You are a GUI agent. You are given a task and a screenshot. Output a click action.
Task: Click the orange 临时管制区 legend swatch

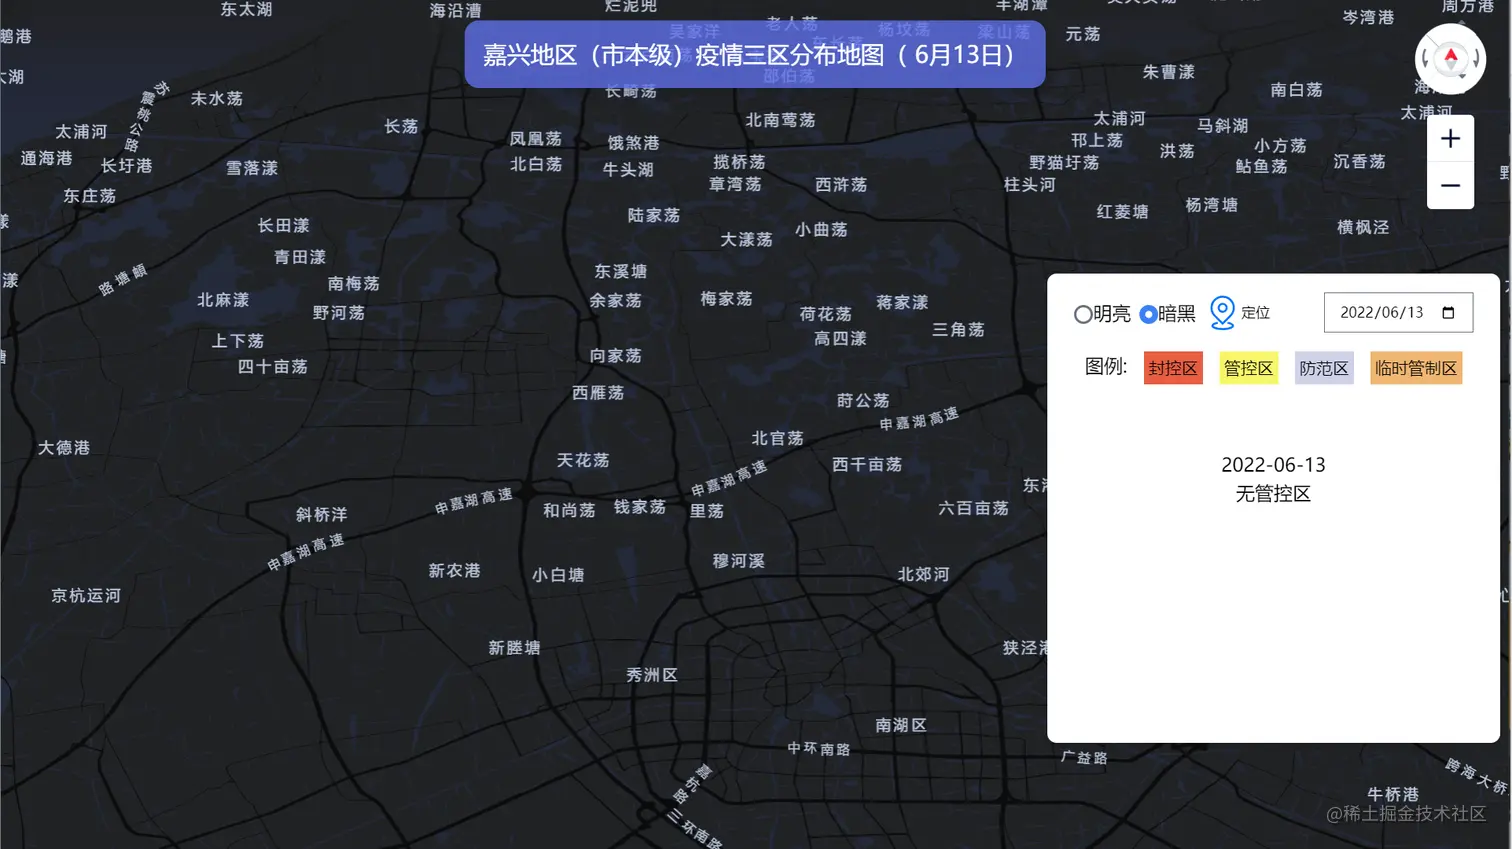pyautogui.click(x=1416, y=368)
